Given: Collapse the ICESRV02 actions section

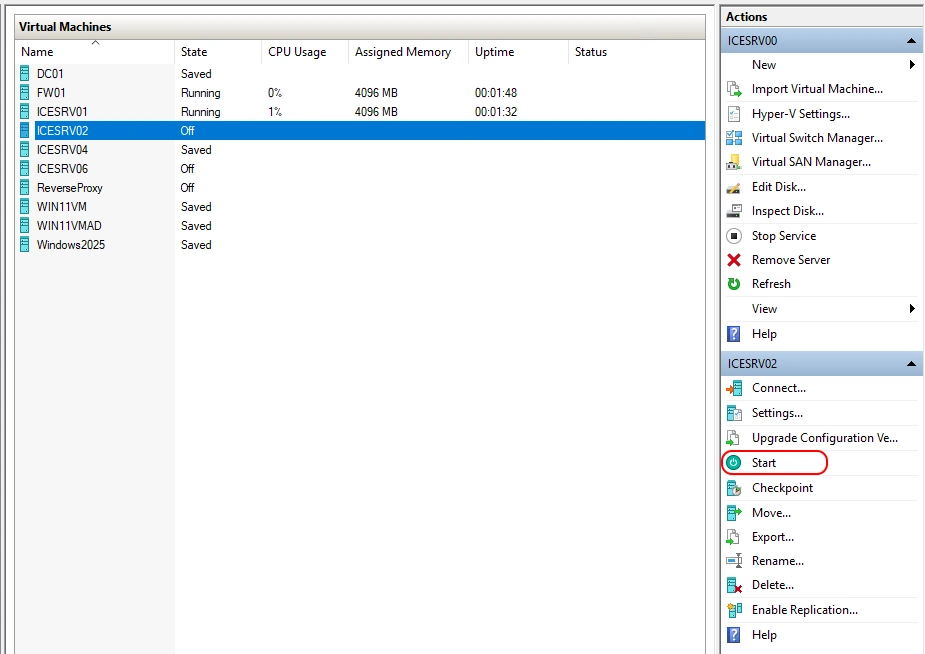Looking at the screenshot, I should point(911,364).
